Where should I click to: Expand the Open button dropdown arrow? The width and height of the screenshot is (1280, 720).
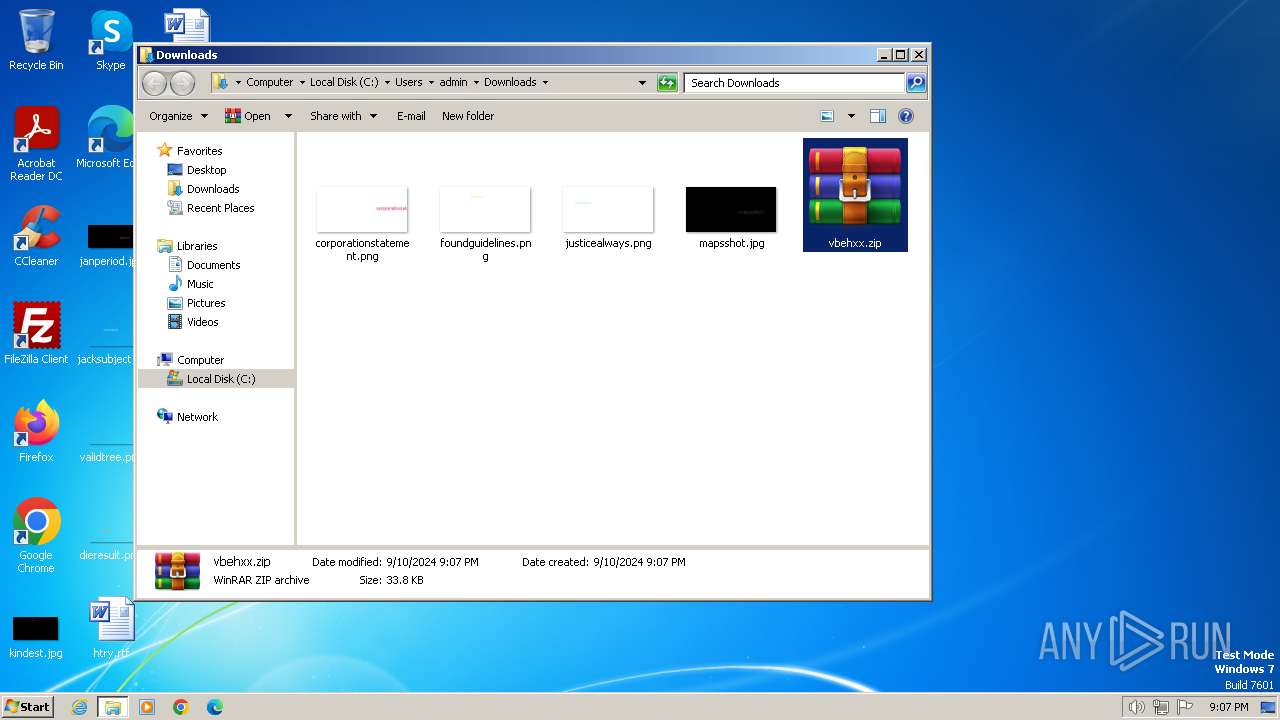(x=288, y=116)
